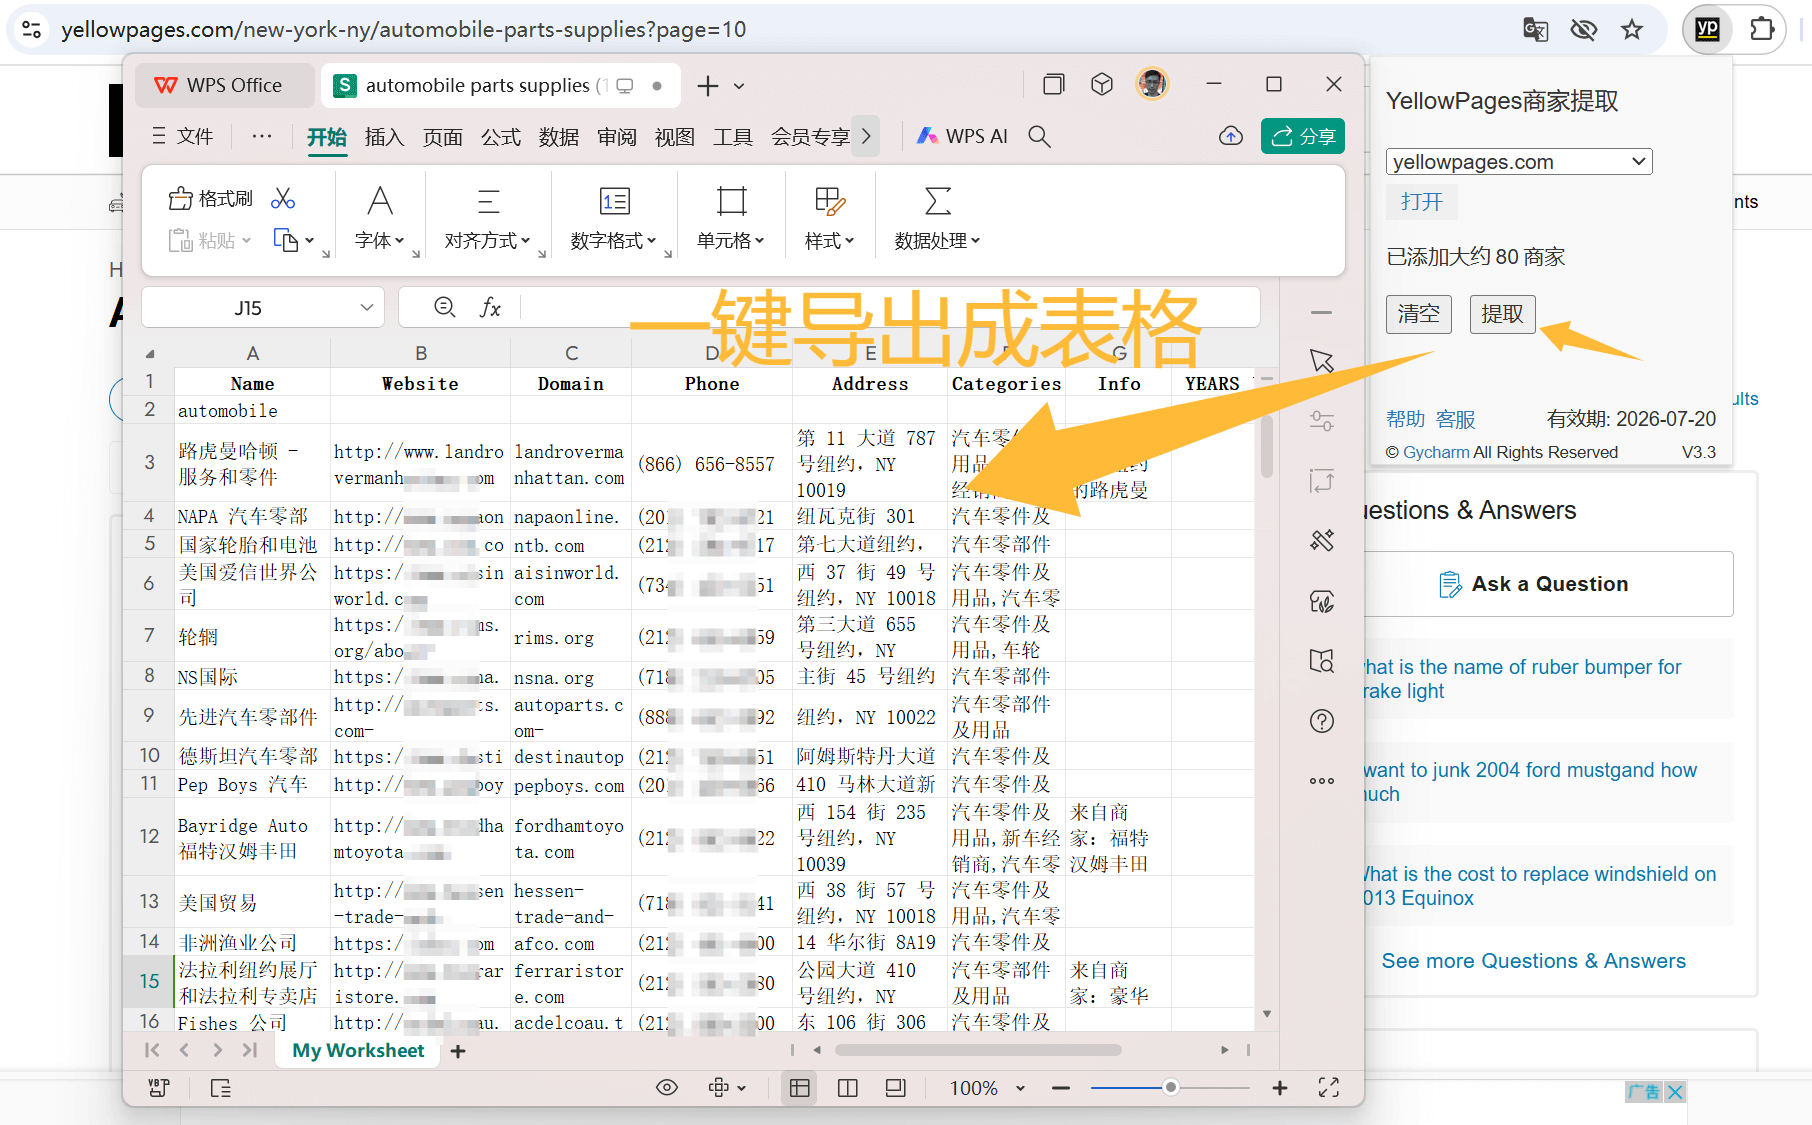Select the arrow cursor tool in side panel
The image size is (1812, 1125).
1322,361
